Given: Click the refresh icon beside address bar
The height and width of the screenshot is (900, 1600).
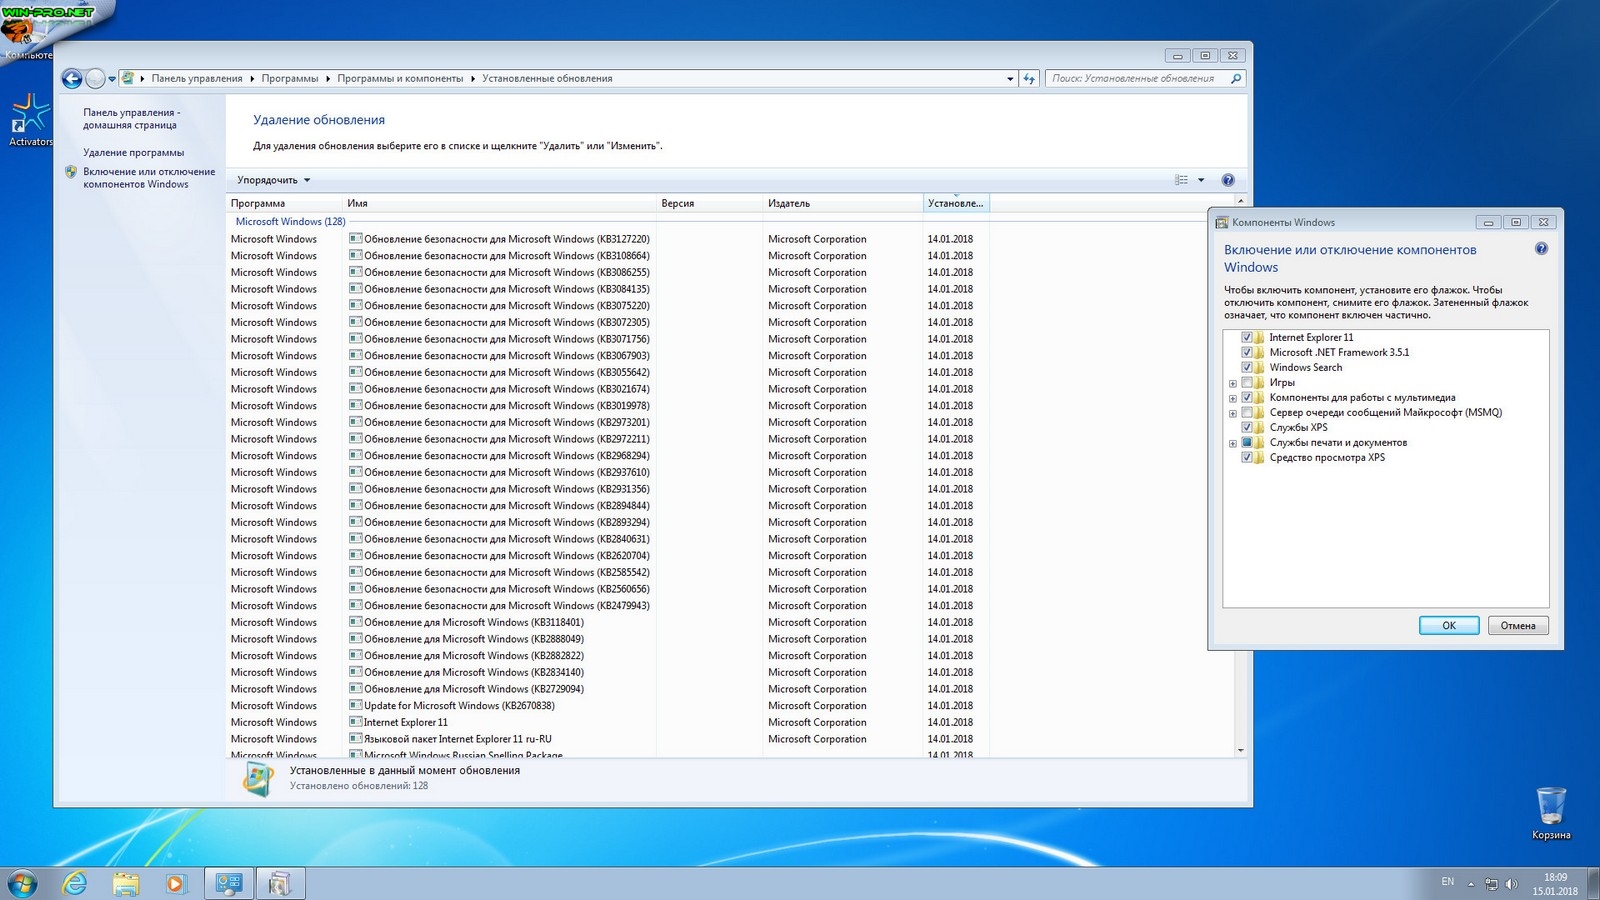Looking at the screenshot, I should (1029, 79).
